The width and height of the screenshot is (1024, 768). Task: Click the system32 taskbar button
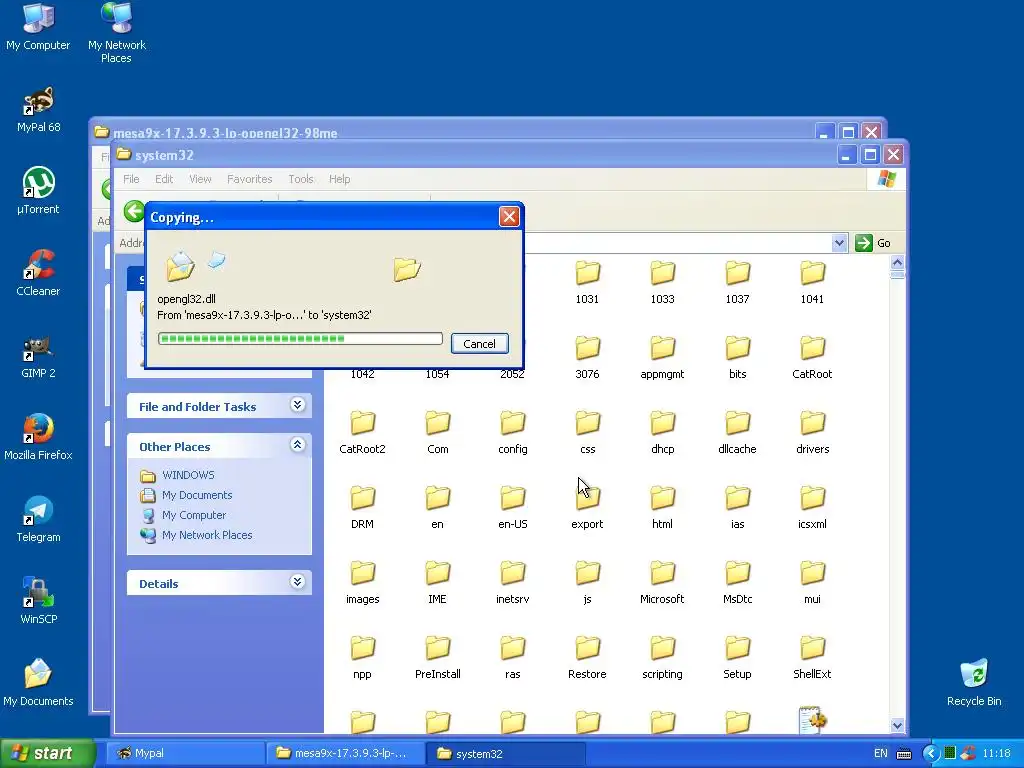(505, 754)
